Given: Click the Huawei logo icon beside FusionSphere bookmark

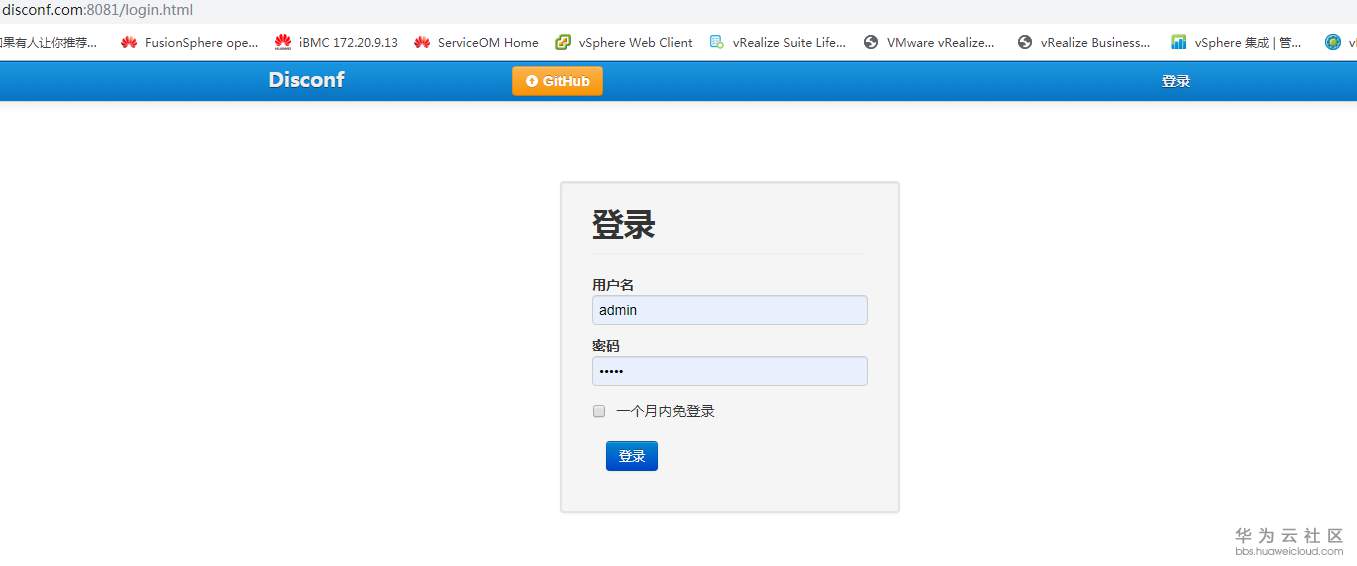Looking at the screenshot, I should (129, 42).
